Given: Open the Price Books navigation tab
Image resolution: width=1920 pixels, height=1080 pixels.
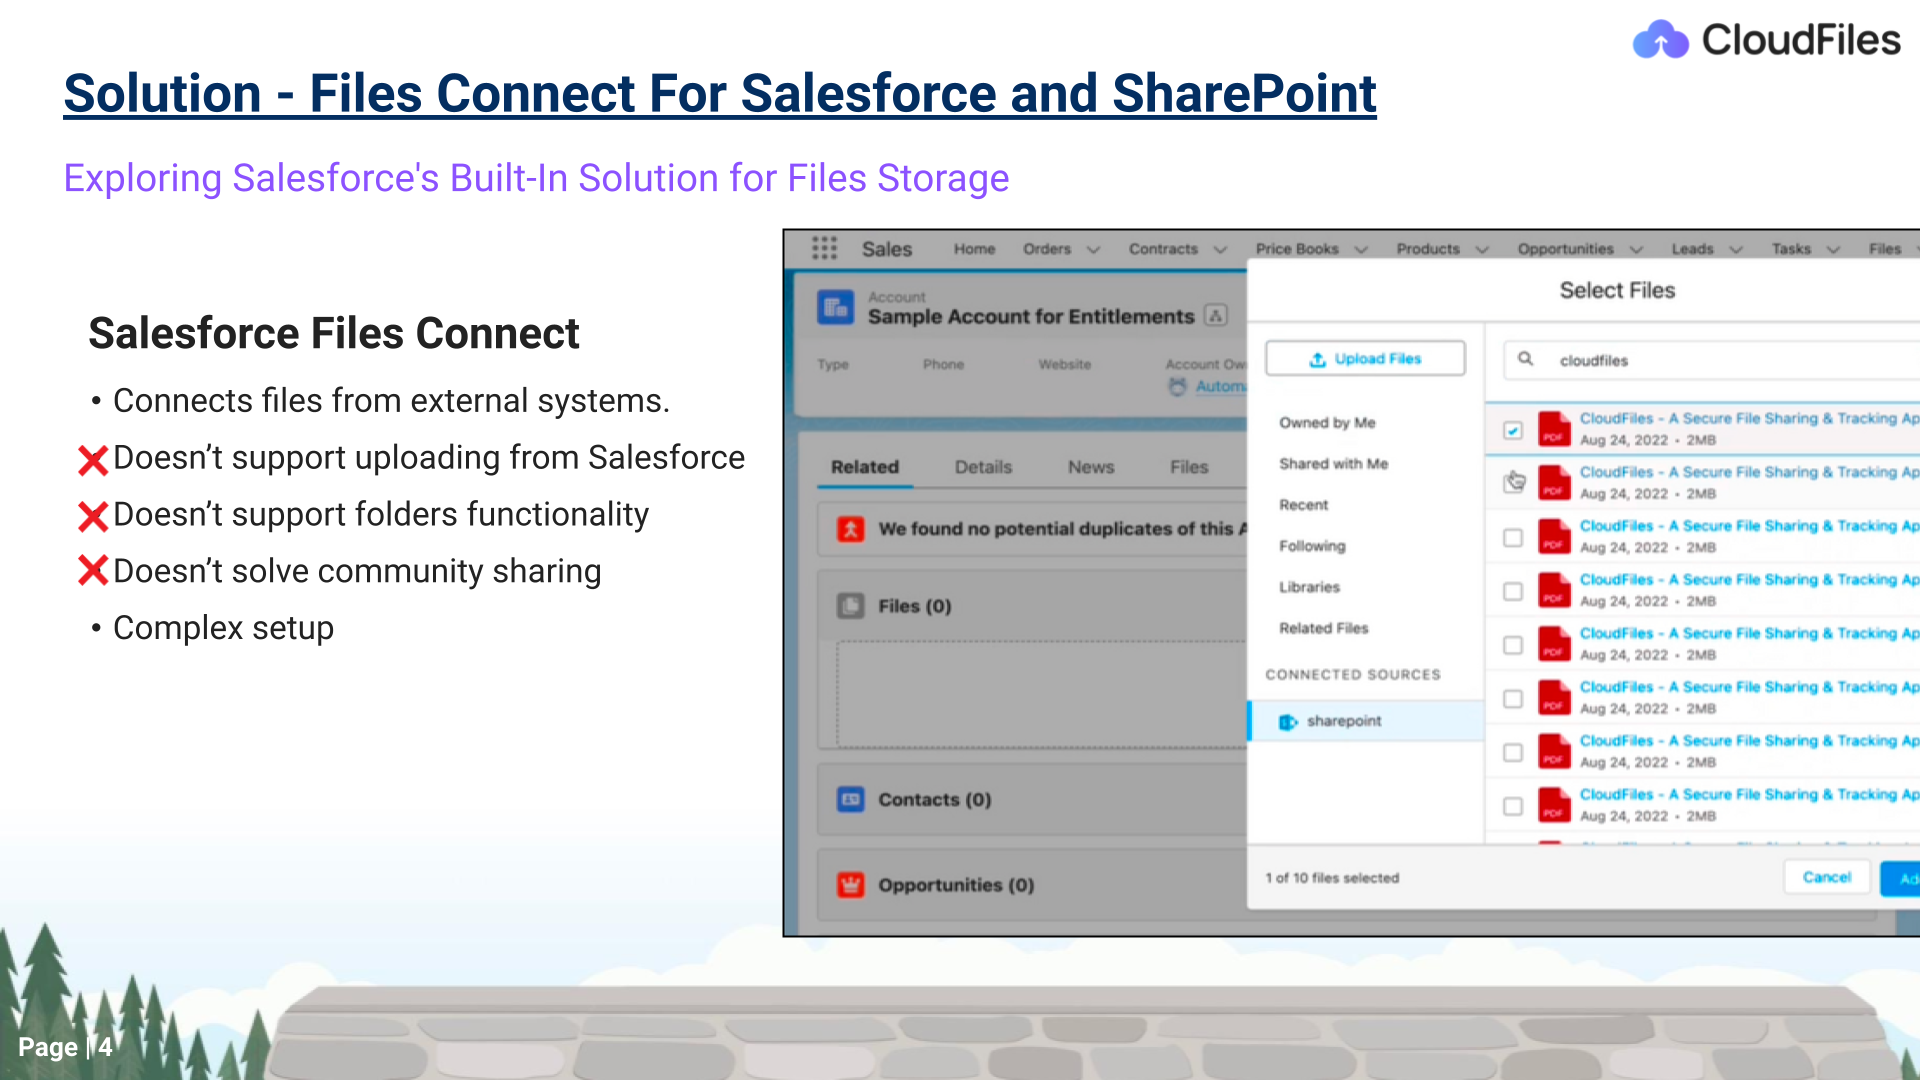Looking at the screenshot, I should 1297,249.
